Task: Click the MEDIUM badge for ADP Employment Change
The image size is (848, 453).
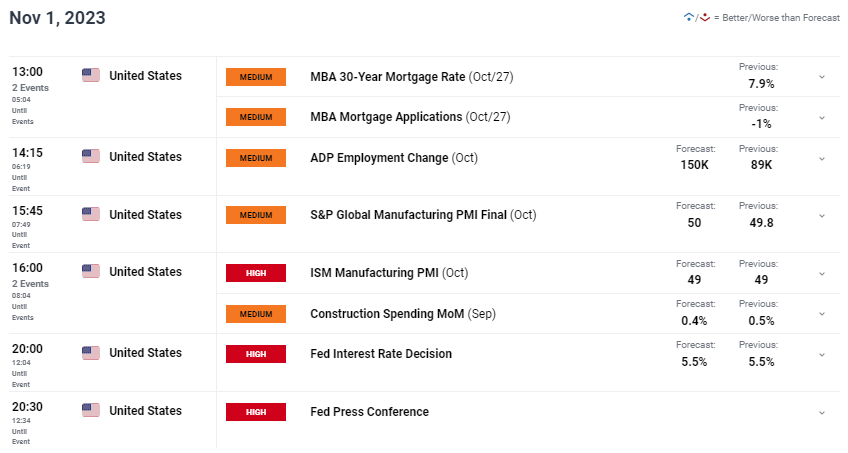Action: tap(256, 158)
